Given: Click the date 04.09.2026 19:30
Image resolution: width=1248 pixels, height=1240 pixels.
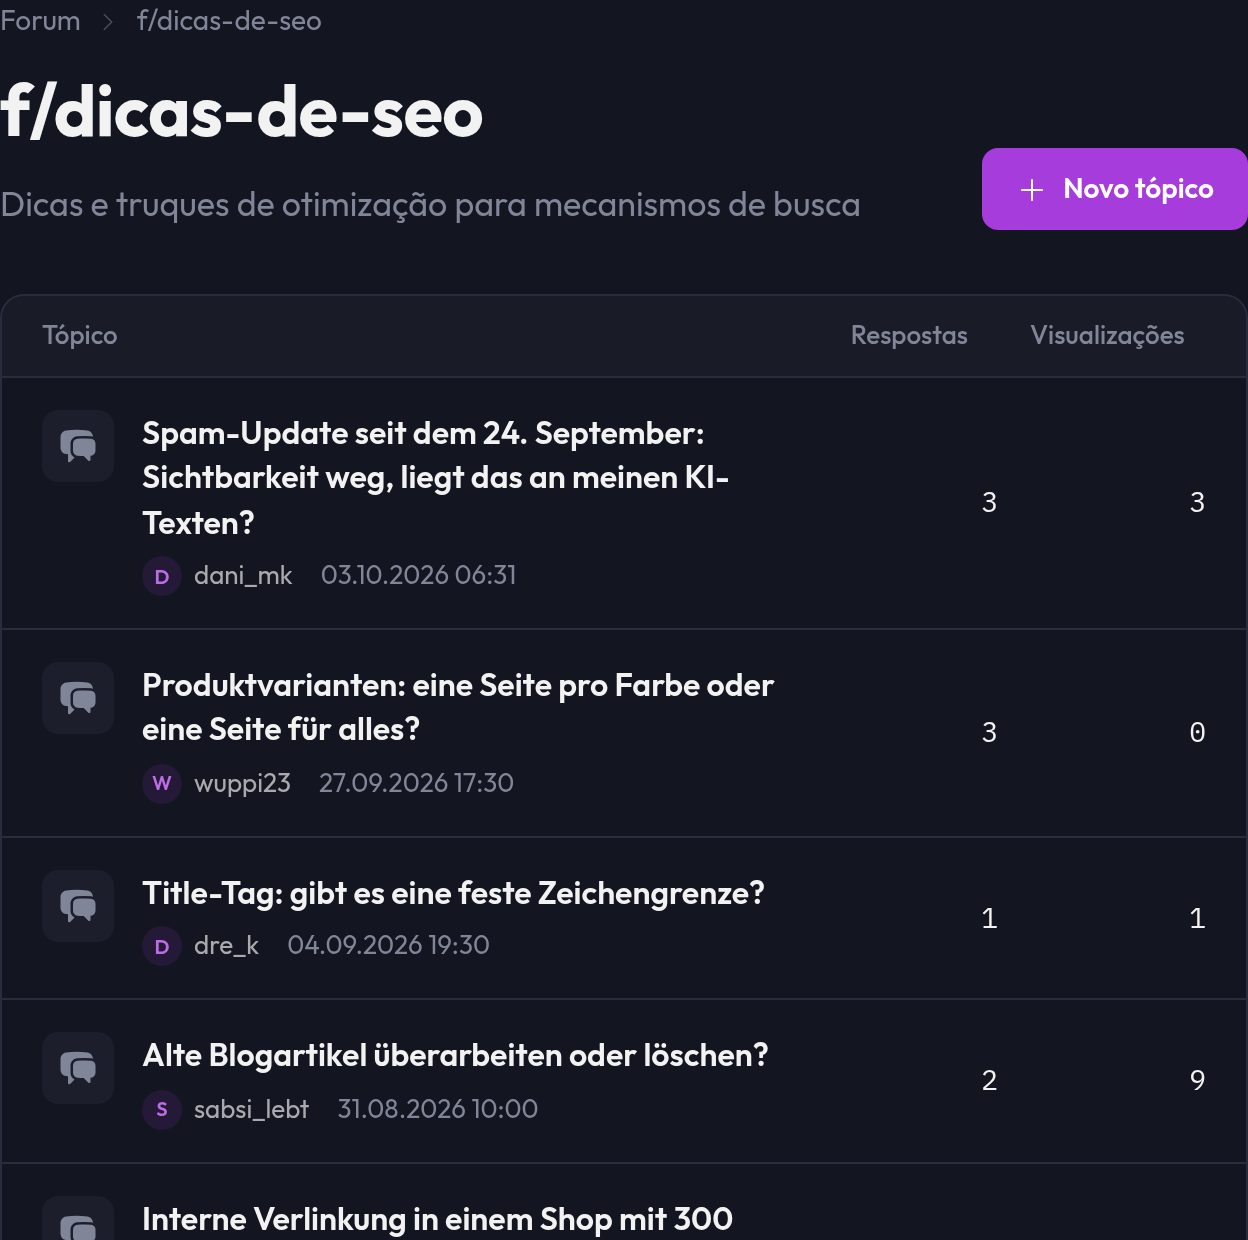Looking at the screenshot, I should (388, 945).
